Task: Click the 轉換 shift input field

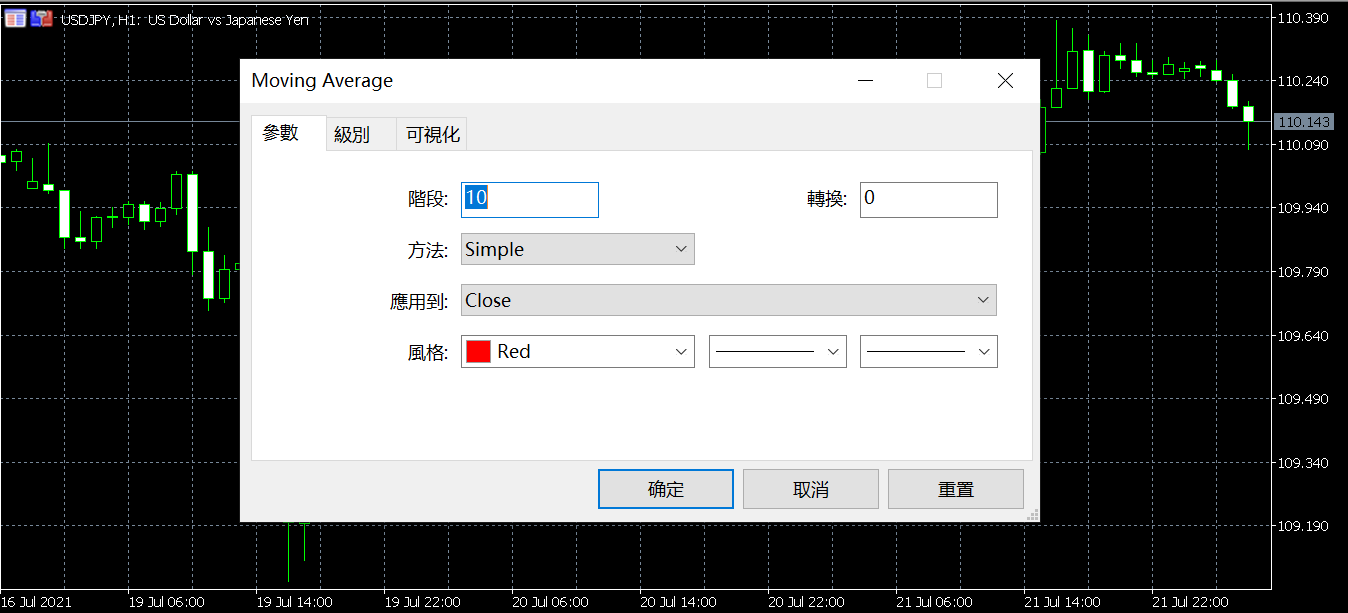Action: pyautogui.click(x=929, y=199)
